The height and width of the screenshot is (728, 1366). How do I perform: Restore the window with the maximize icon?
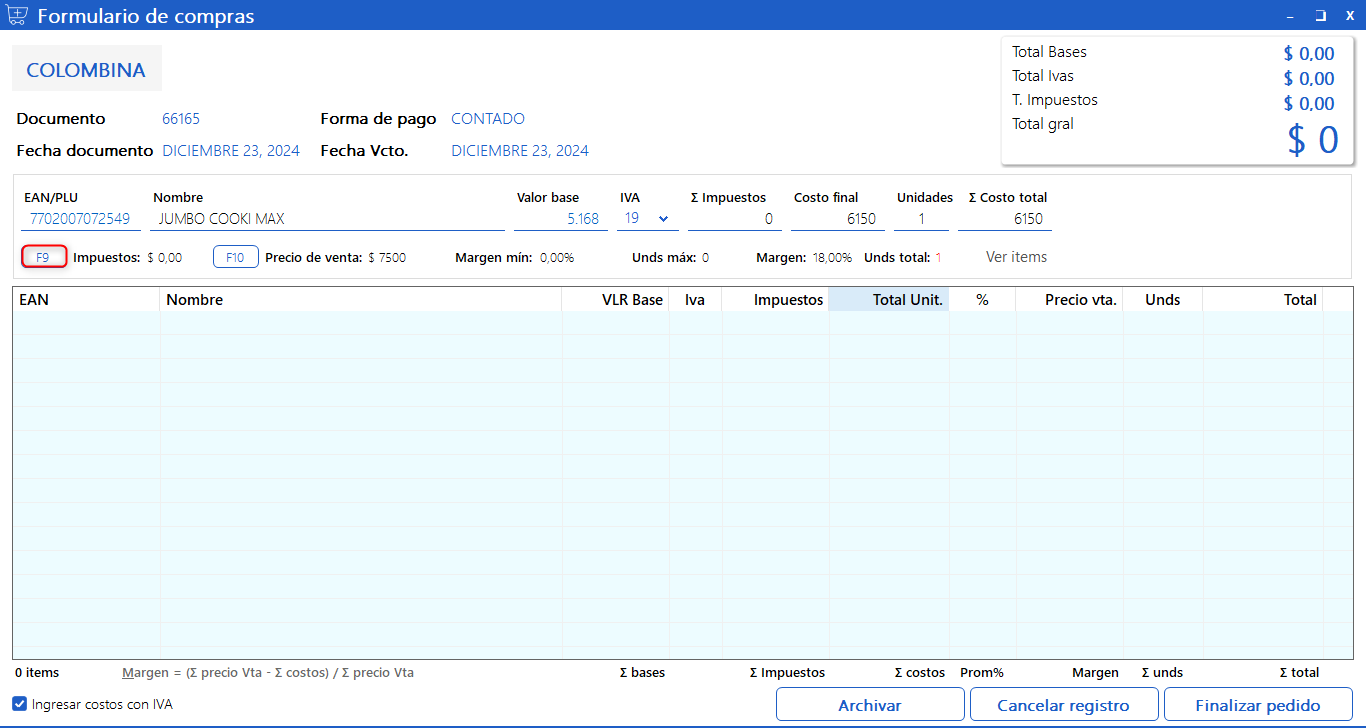1320,16
